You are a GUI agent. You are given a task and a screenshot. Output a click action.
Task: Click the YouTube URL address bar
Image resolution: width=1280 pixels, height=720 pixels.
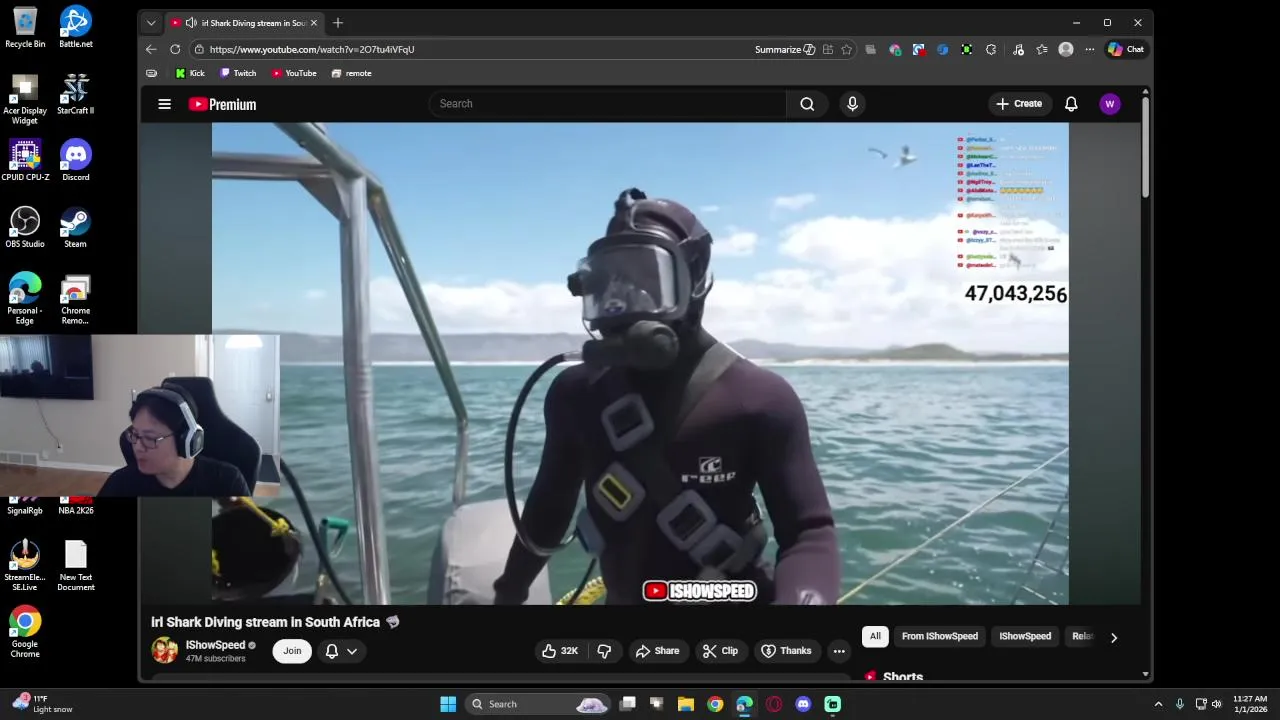click(470, 49)
